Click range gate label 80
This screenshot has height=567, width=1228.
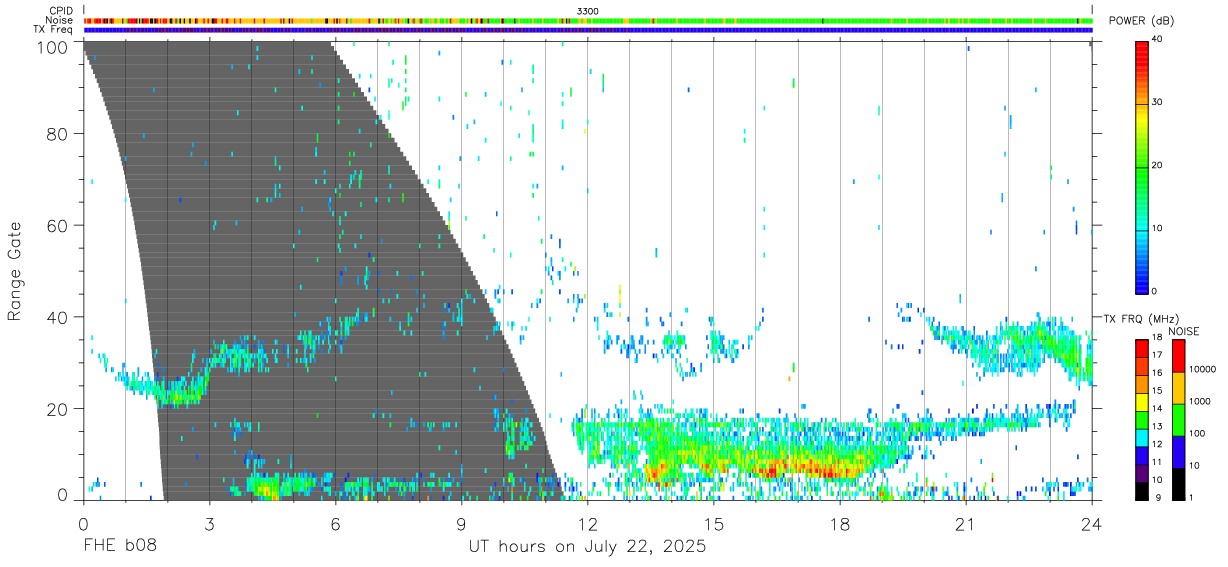[58, 134]
